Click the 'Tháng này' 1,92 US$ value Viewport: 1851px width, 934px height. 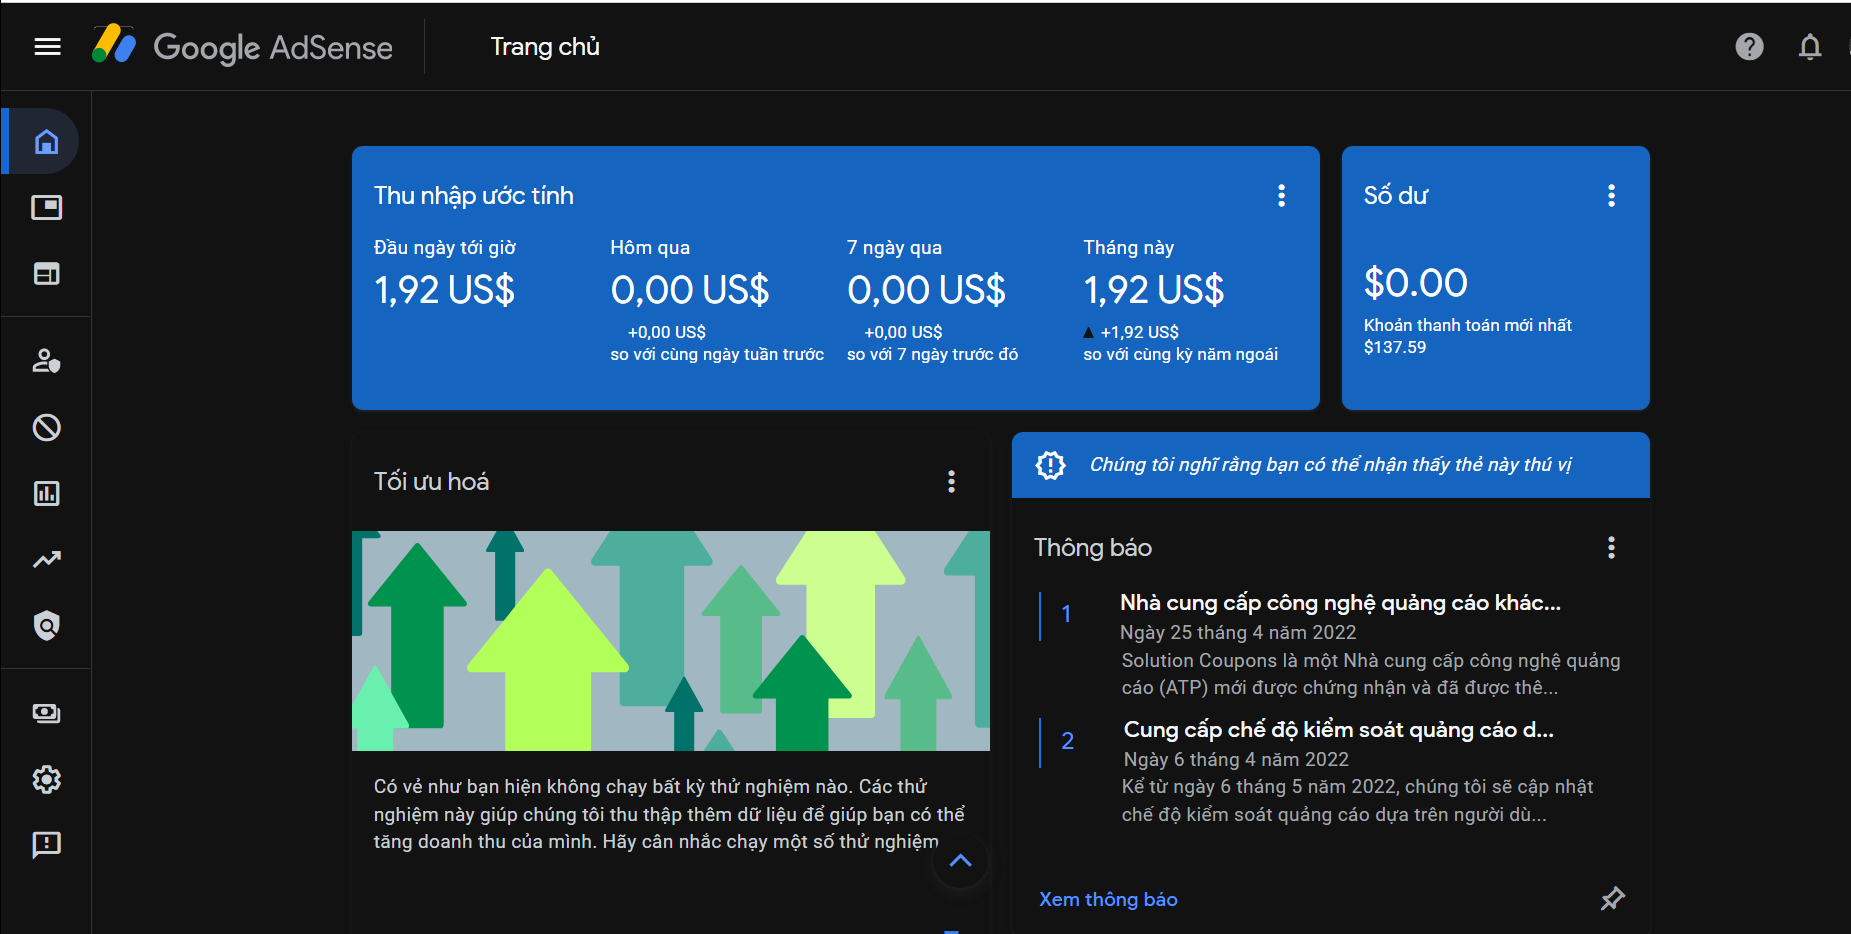coord(1154,290)
